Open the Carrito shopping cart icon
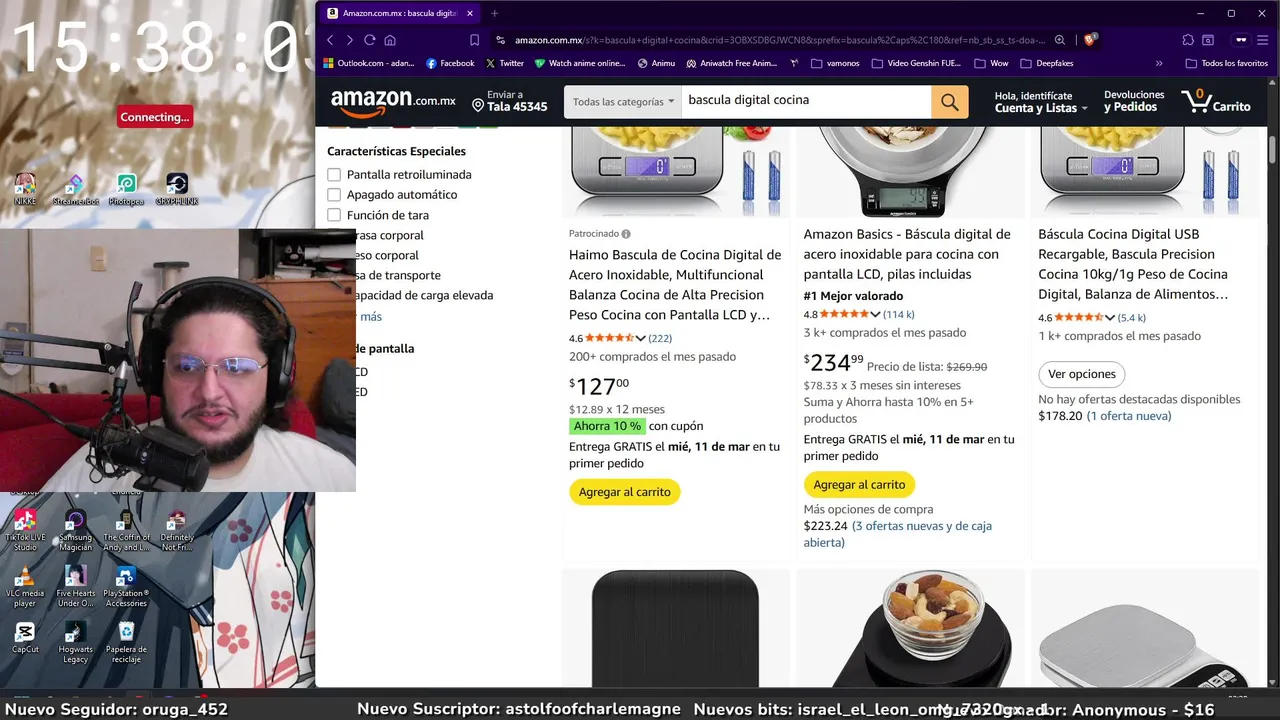 [1215, 100]
